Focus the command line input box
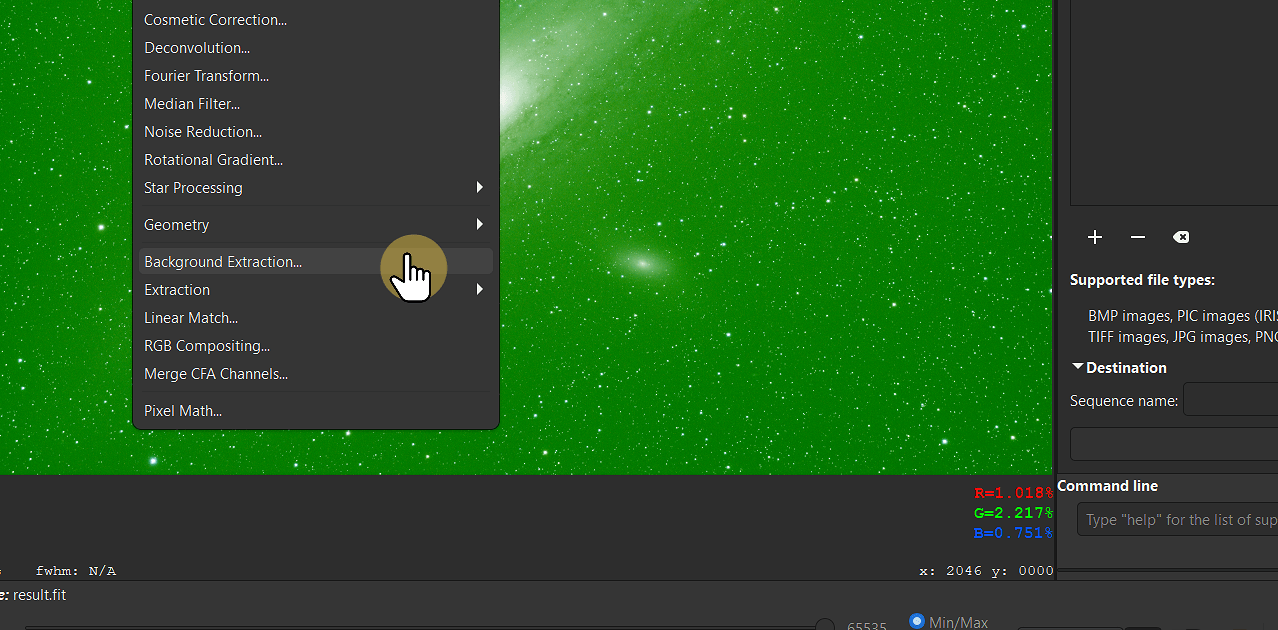This screenshot has height=630, width=1278. click(1180, 519)
